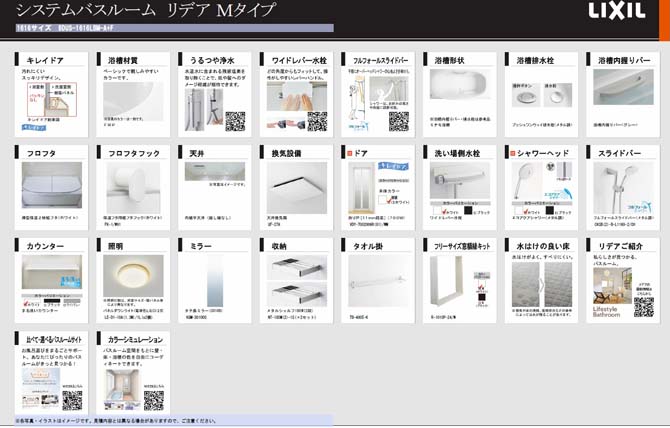This screenshot has height=428, width=670.
Task: Open the hand-on-lever photo in ワイドレバー水栓
Action: point(297,97)
